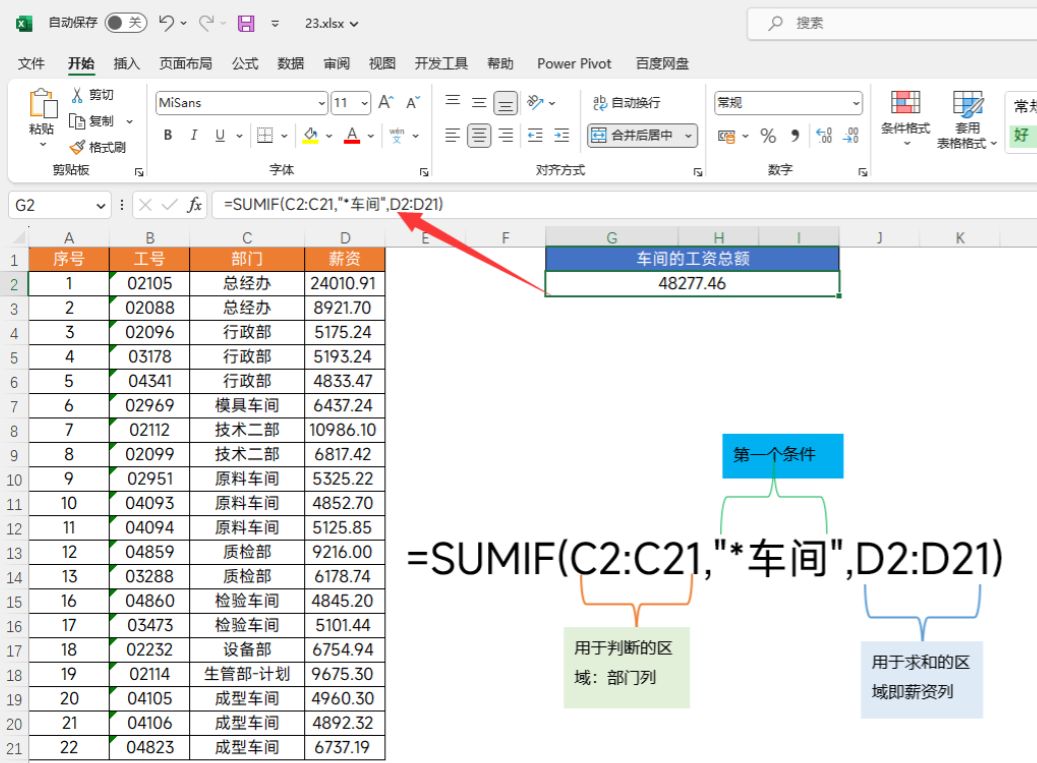1037x763 pixels.
Task: Open 套用表格格式 table format button
Action: [967, 119]
